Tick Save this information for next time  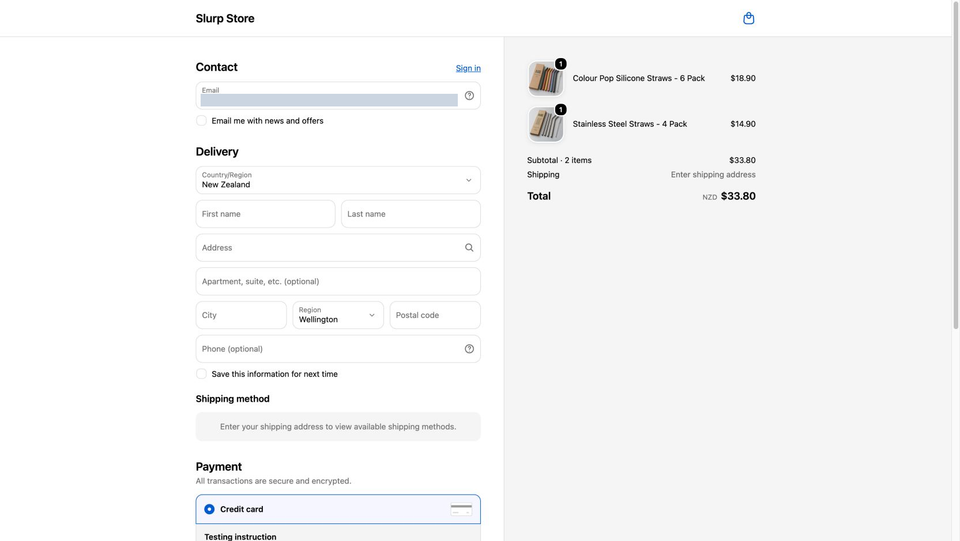tap(201, 374)
